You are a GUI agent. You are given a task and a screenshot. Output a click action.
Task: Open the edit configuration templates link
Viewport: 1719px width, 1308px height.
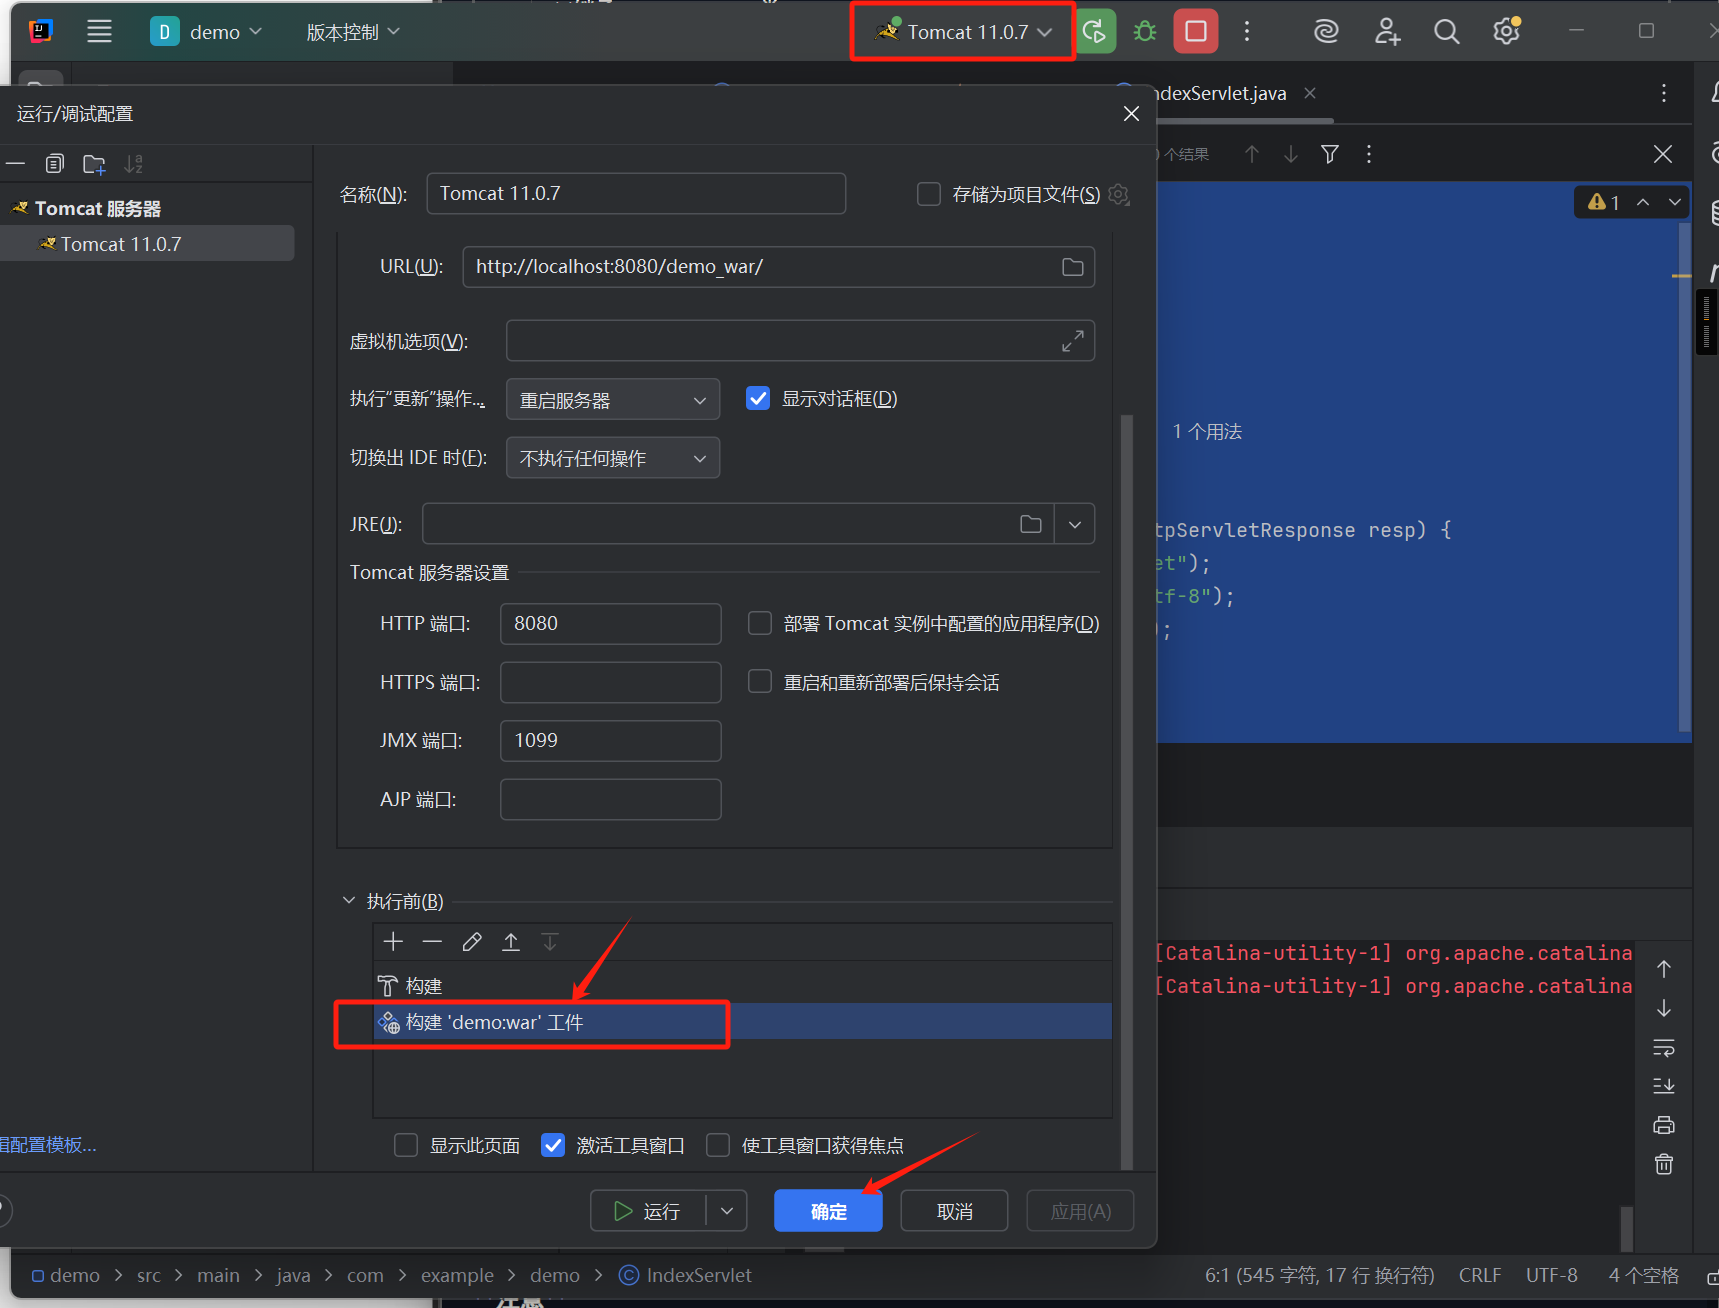pyautogui.click(x=48, y=1145)
